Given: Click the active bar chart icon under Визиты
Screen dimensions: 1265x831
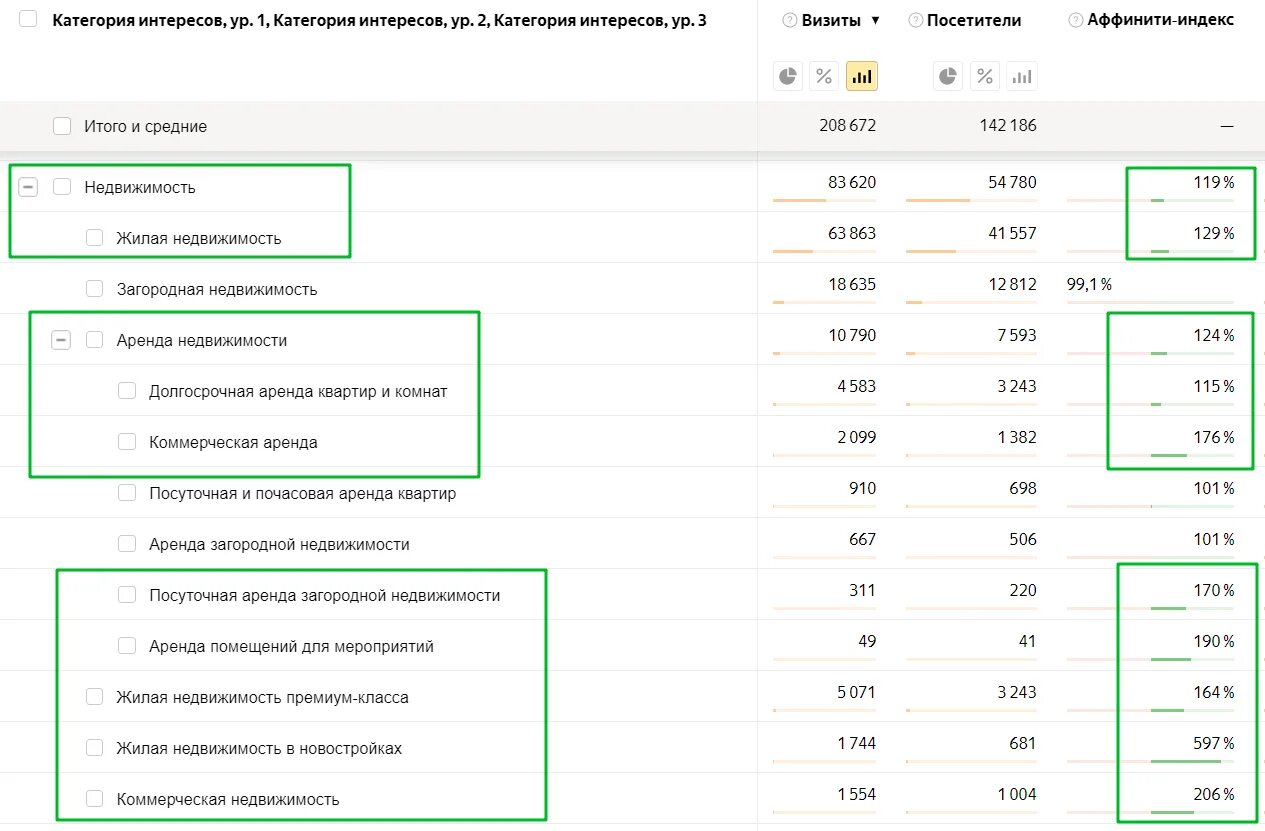Looking at the screenshot, I should [861, 75].
